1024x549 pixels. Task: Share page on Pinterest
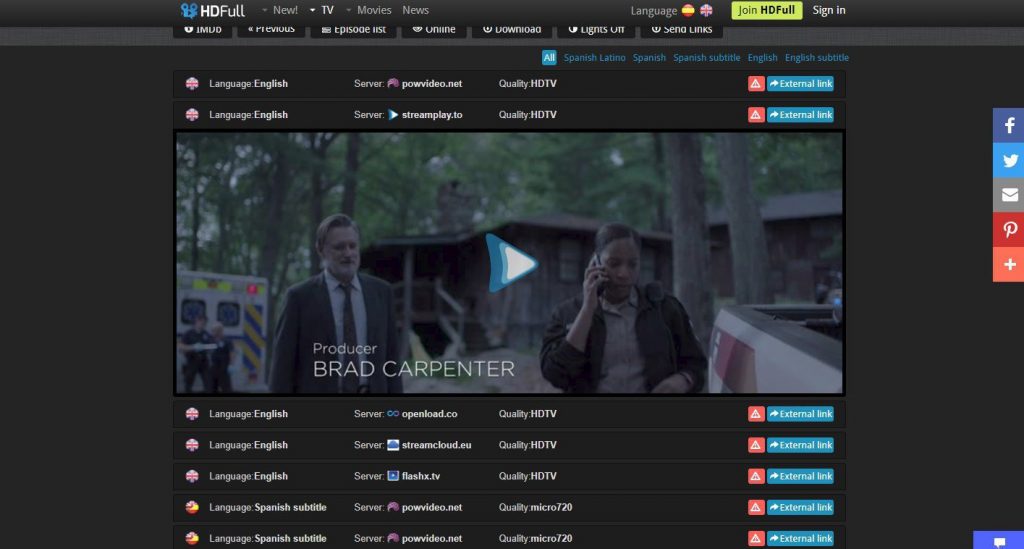click(x=1008, y=229)
